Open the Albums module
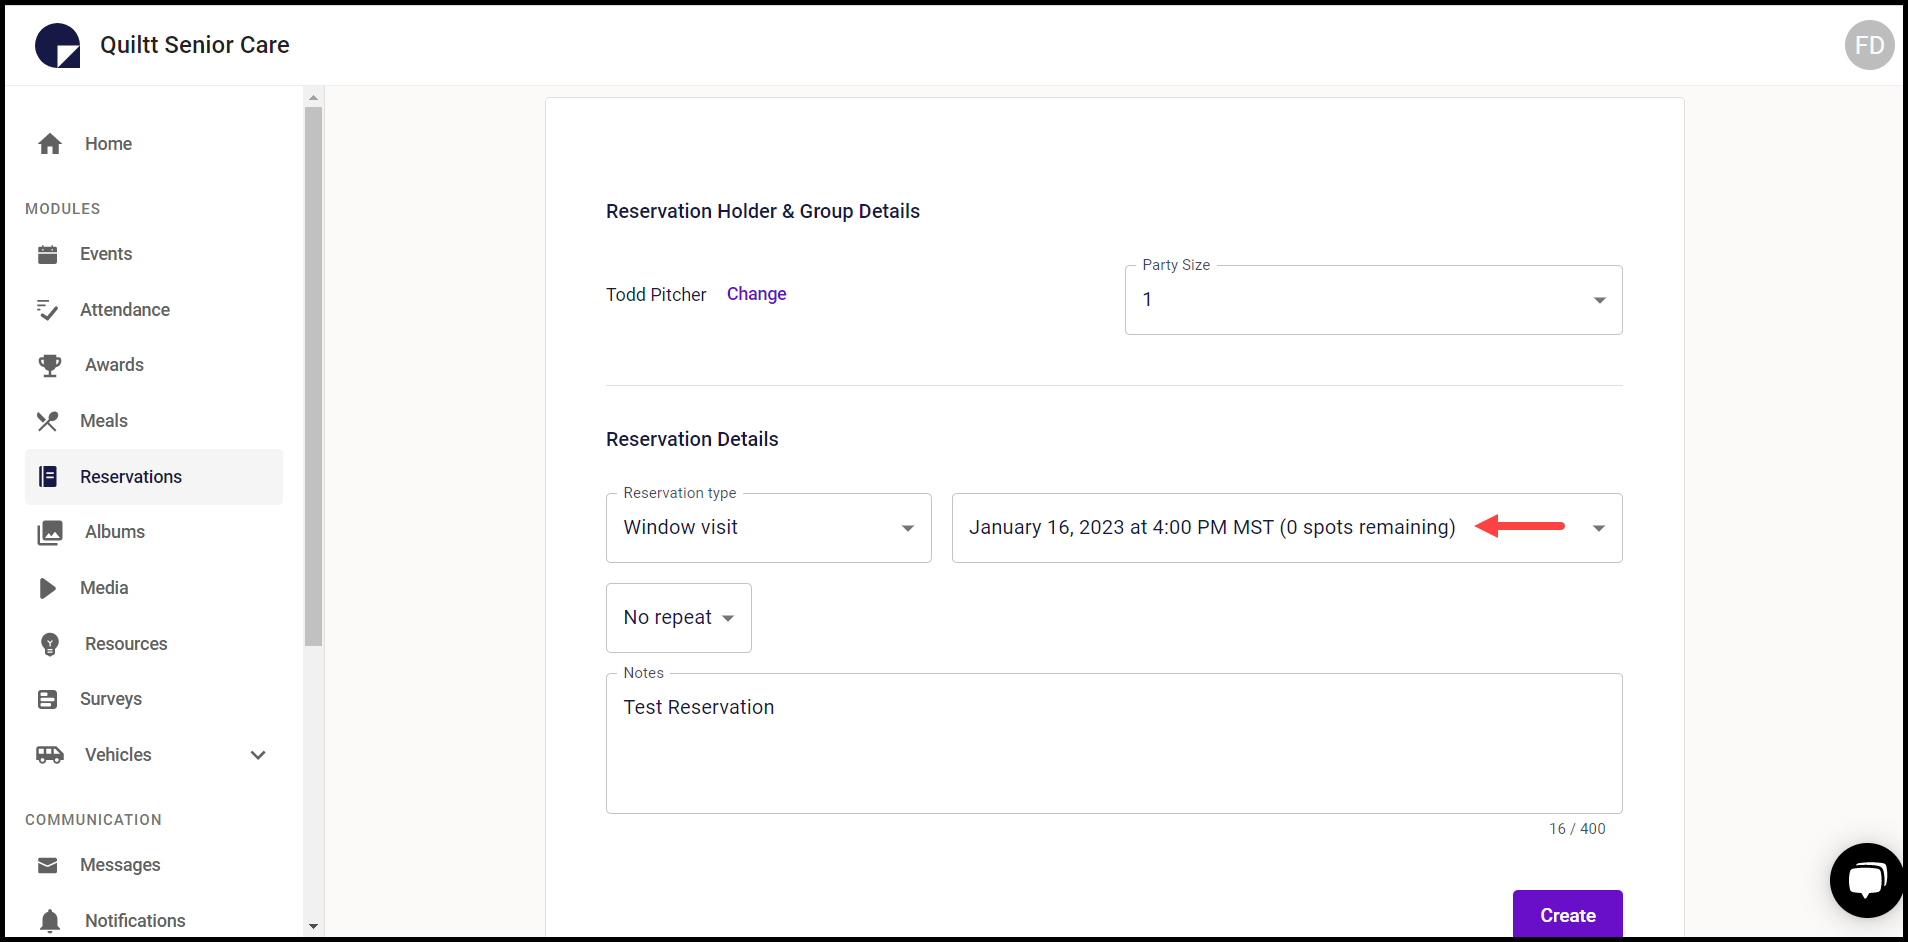The image size is (1908, 942). 154,532
